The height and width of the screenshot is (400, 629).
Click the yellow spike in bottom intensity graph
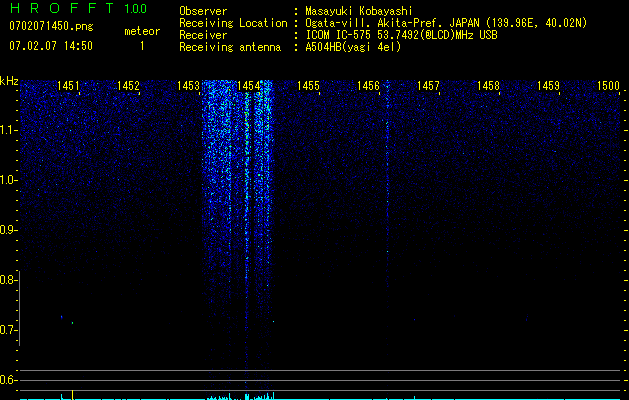pos(73,395)
